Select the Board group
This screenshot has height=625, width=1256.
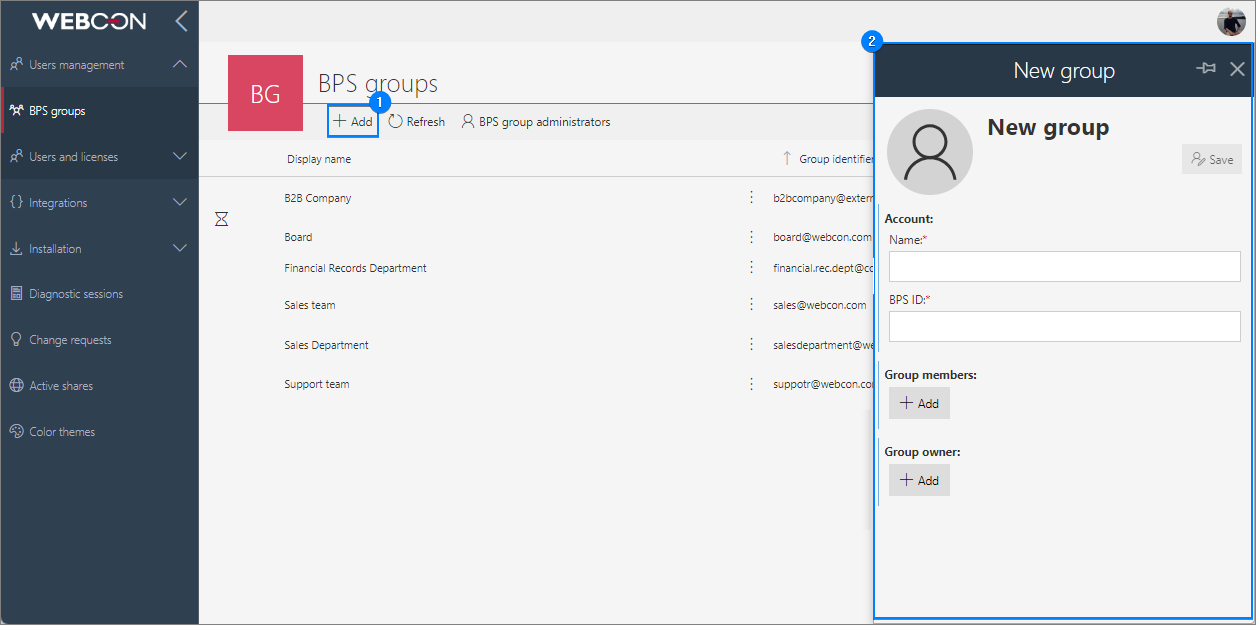click(x=298, y=237)
